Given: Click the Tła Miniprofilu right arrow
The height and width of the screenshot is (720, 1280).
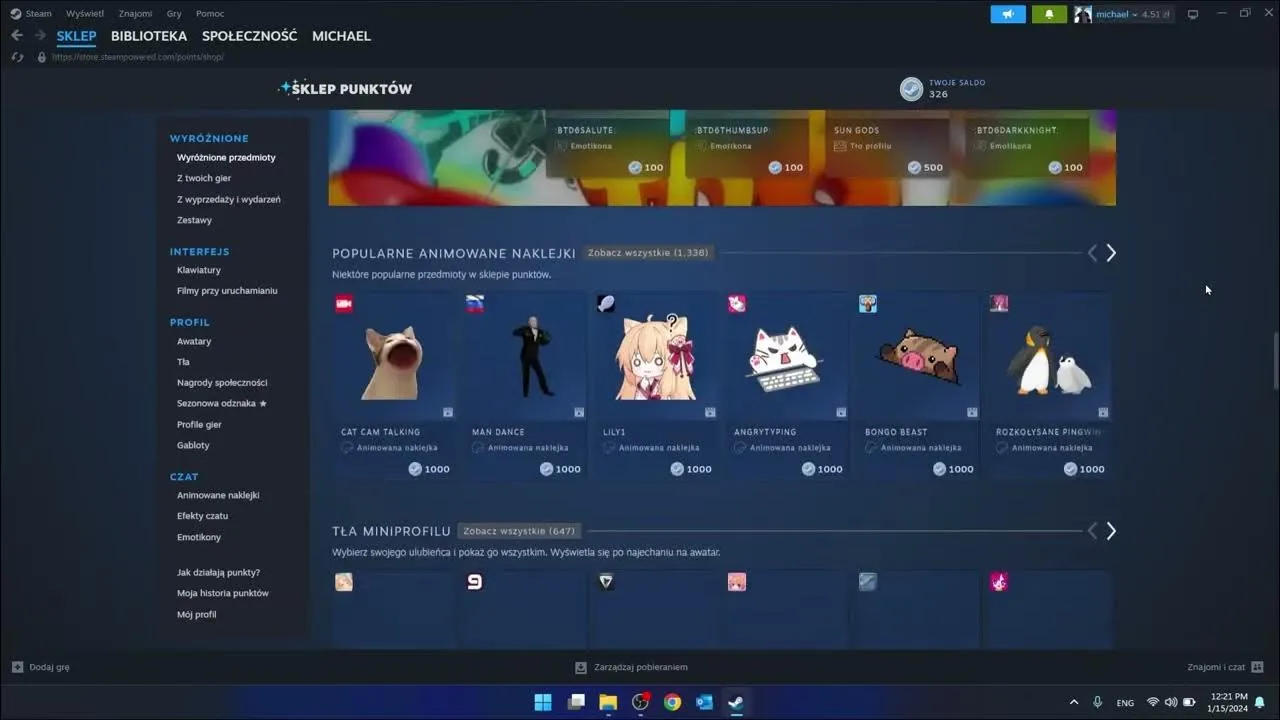Looking at the screenshot, I should point(1110,531).
